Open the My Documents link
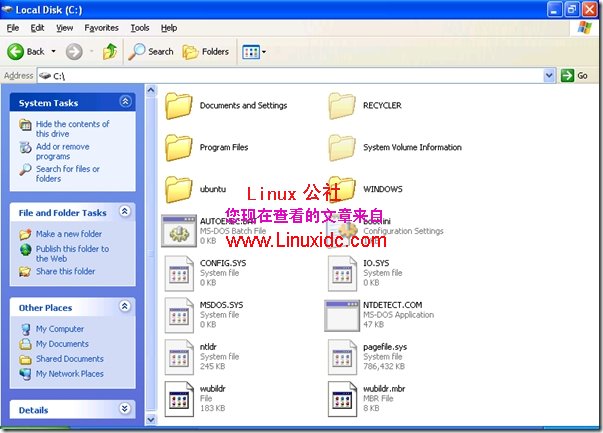Screen dimensions: 603x433 tap(62, 344)
